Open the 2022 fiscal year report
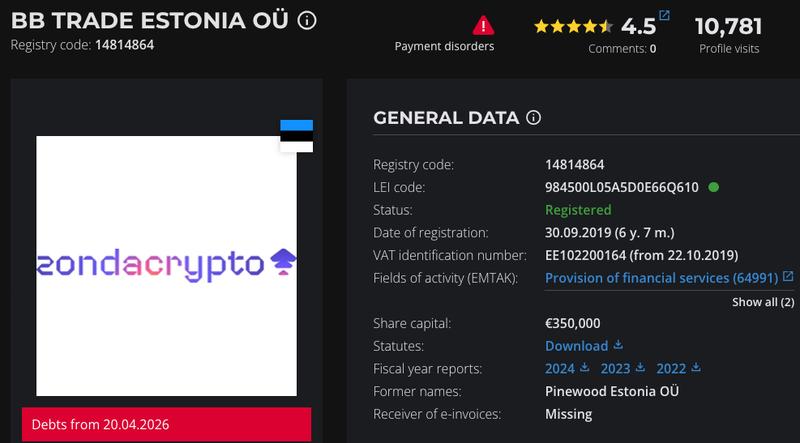The width and height of the screenshot is (800, 443). click(671, 368)
